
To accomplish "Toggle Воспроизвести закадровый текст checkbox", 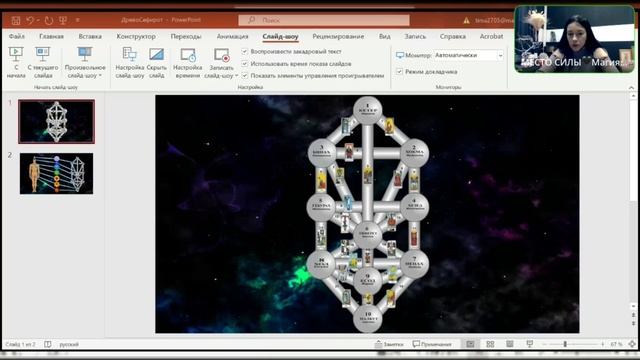I will coord(244,51).
